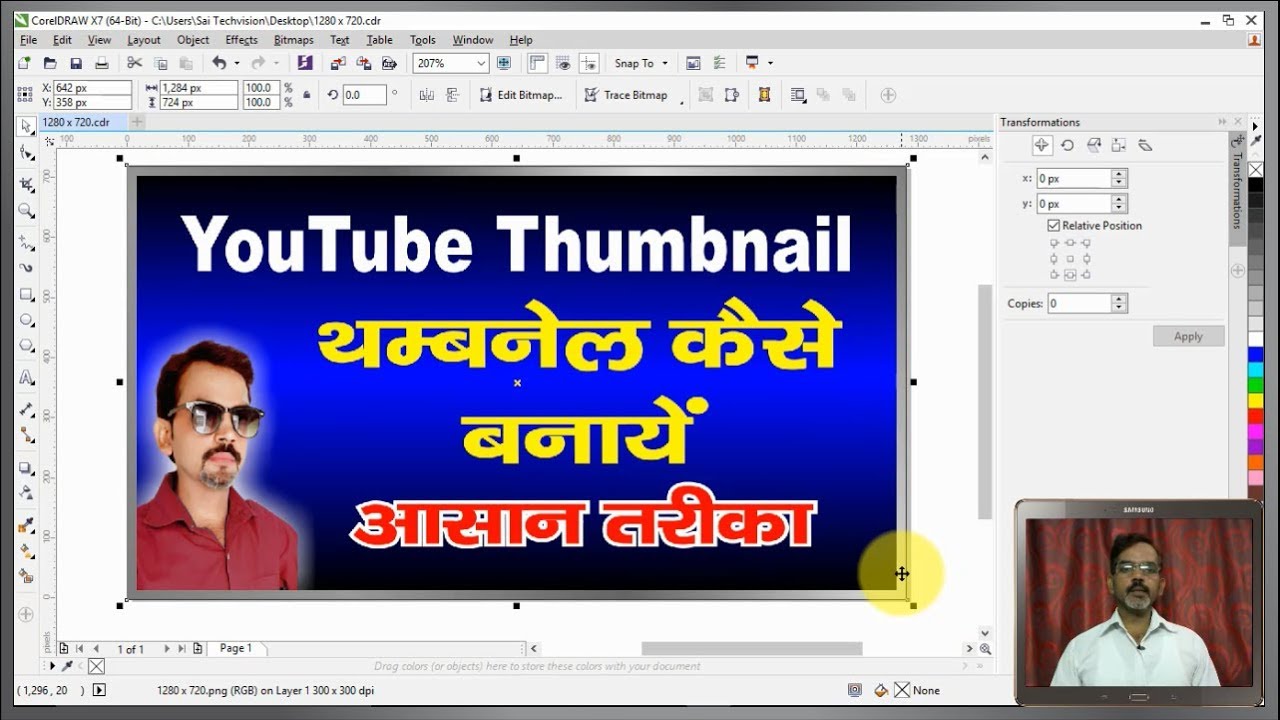Select top-left anchor point in Transformations
Viewport: 1280px width, 720px height.
click(1053, 242)
